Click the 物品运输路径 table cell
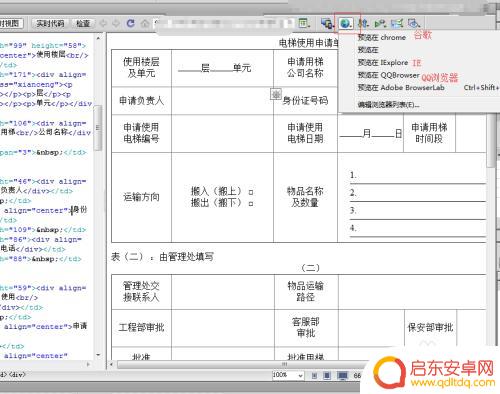Image resolution: width=500 pixels, height=394 pixels. (x=306, y=292)
